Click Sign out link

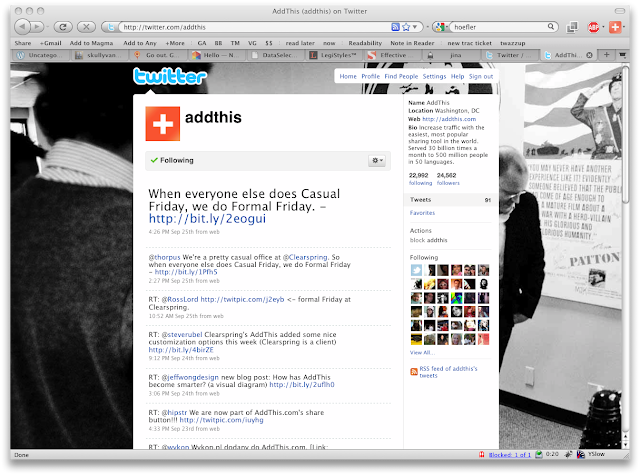tap(481, 76)
